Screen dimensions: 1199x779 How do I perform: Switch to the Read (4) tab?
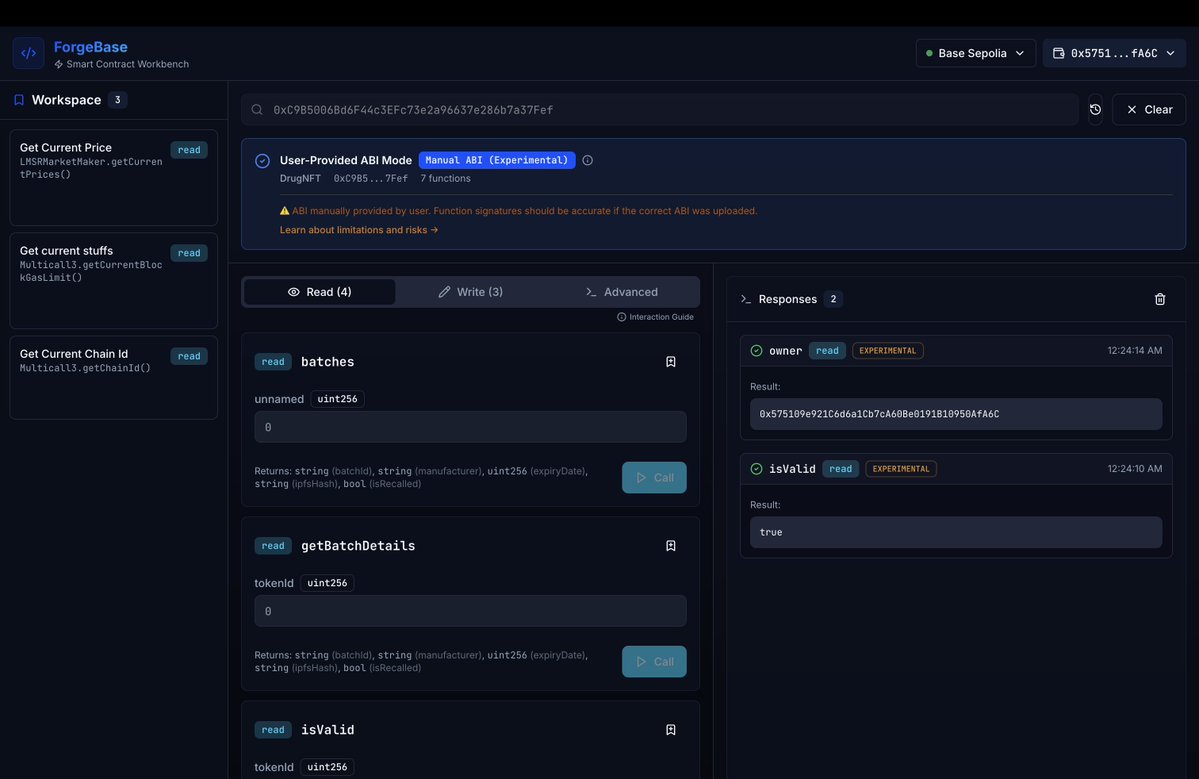coord(320,292)
